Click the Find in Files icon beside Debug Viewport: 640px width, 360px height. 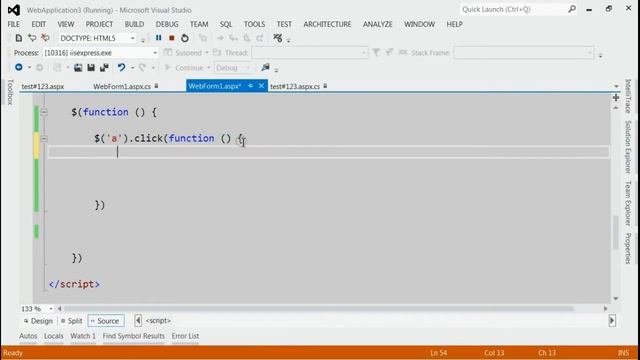point(265,67)
